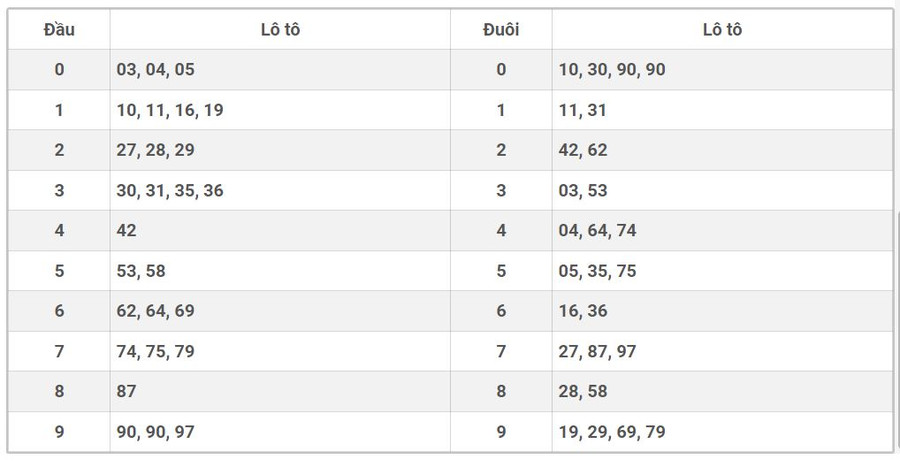Select the cell with 10, 30, 90, 90
This screenshot has height=461, width=900.
coord(612,70)
